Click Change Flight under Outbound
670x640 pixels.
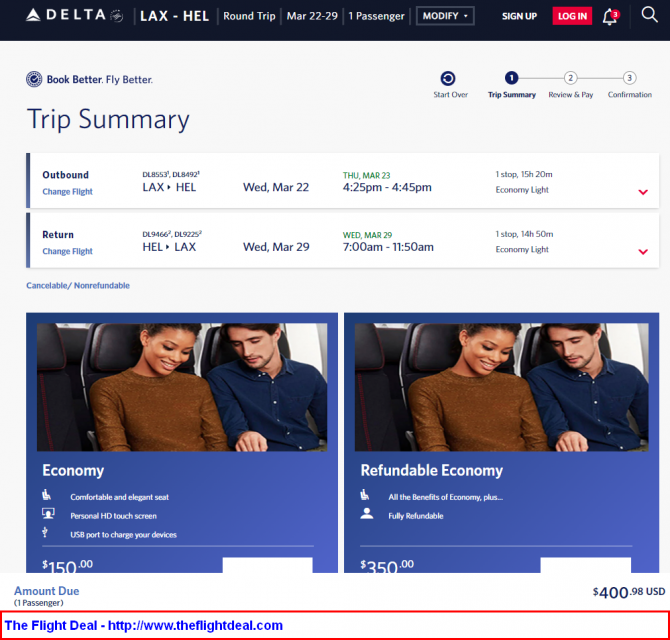pos(67,191)
